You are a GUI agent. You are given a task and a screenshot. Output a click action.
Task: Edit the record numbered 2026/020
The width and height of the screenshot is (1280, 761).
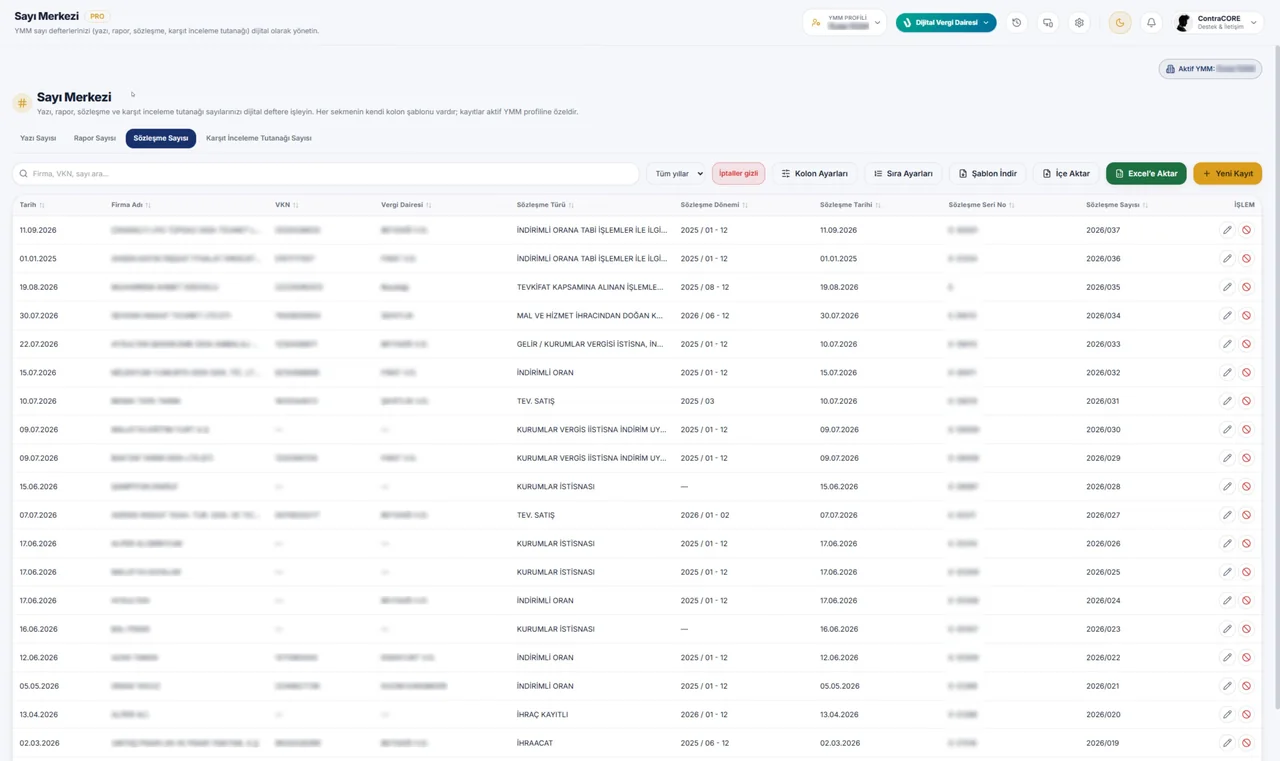[1227, 715]
